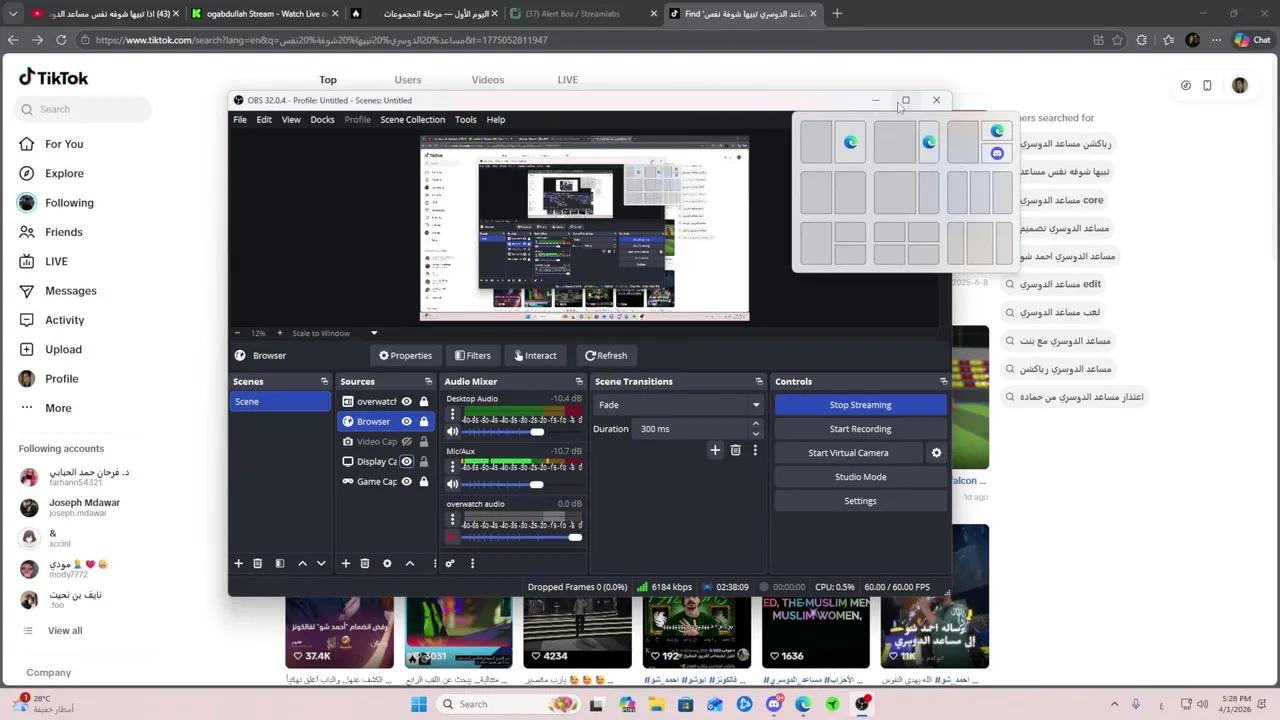Open Scale to Window dropdown arrow
The image size is (1280, 720).
tap(374, 333)
